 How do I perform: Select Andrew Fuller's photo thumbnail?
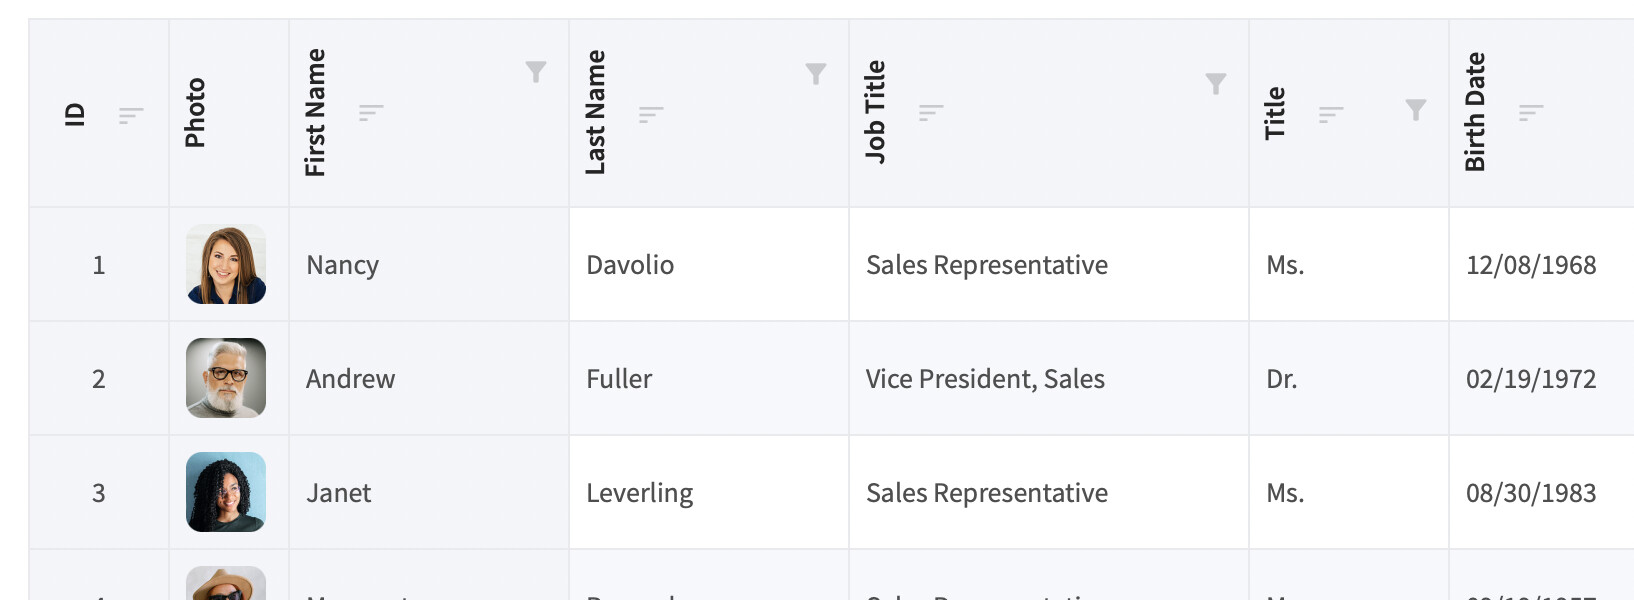[226, 378]
